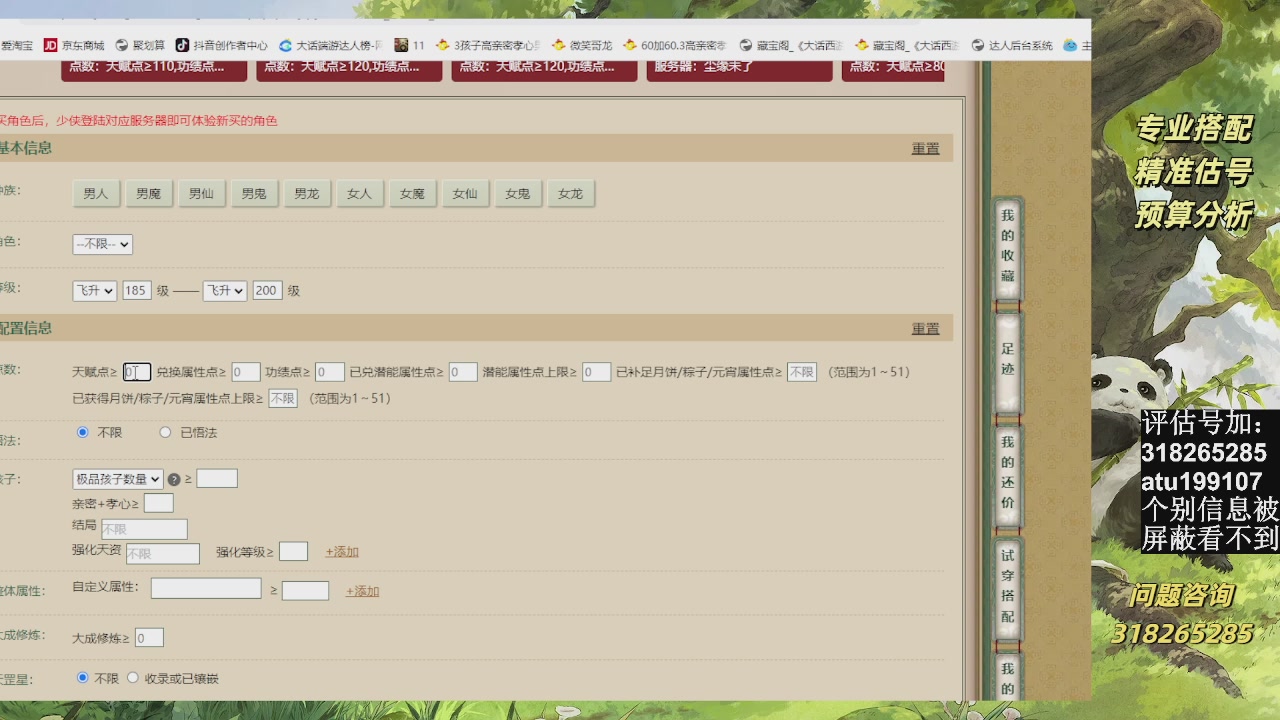Focus the 大成修炼 input field

(149, 638)
